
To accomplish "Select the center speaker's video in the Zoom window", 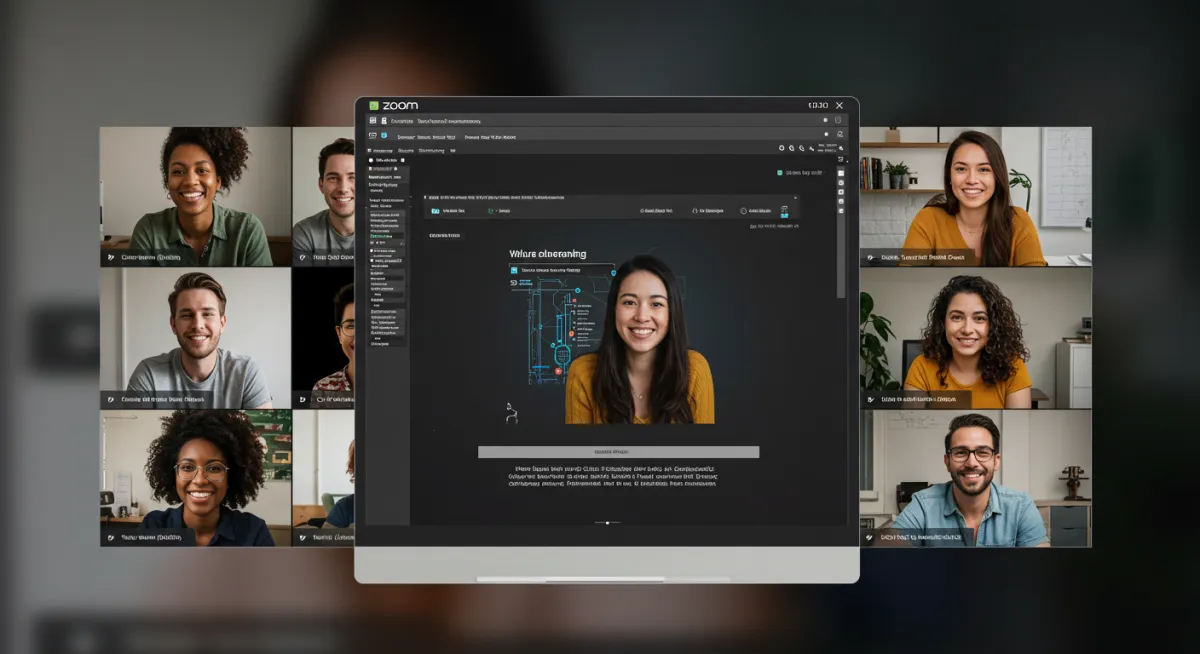I will [x=640, y=340].
